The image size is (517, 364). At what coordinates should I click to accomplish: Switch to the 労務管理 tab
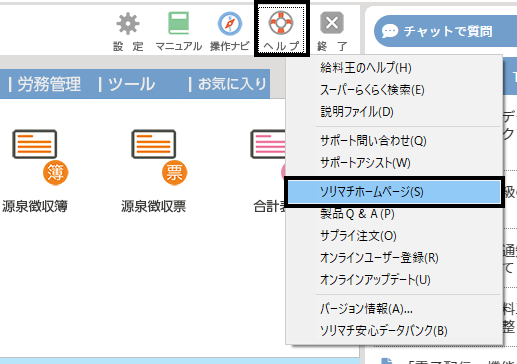45,84
